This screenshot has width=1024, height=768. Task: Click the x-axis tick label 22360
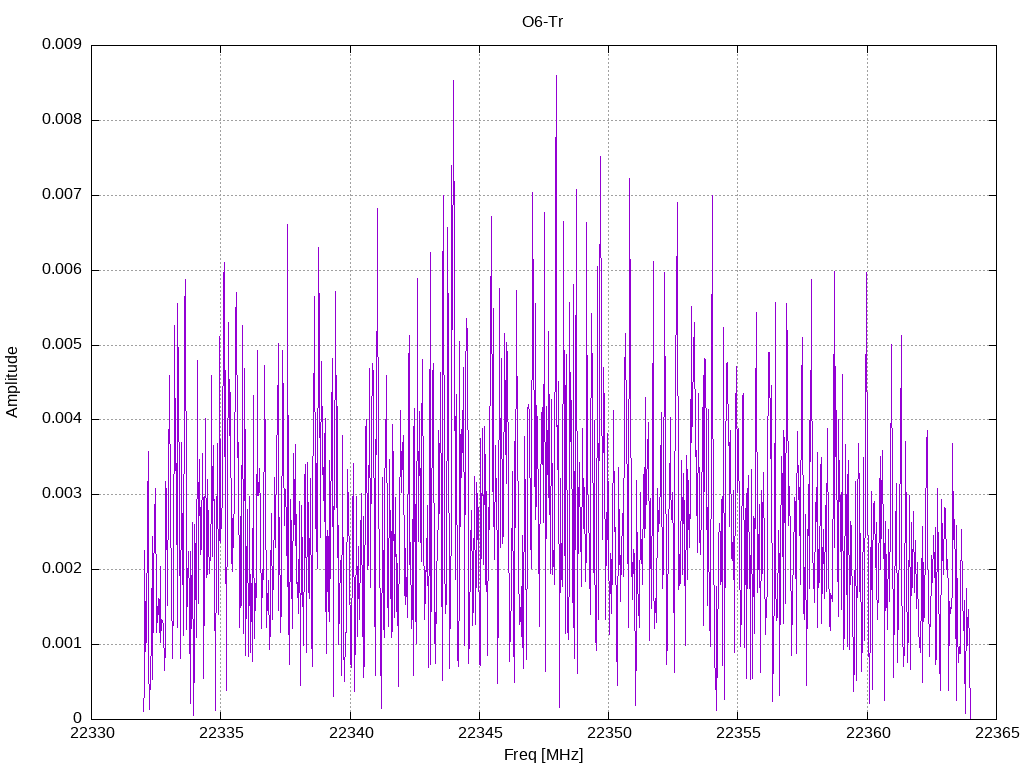pyautogui.click(x=867, y=733)
